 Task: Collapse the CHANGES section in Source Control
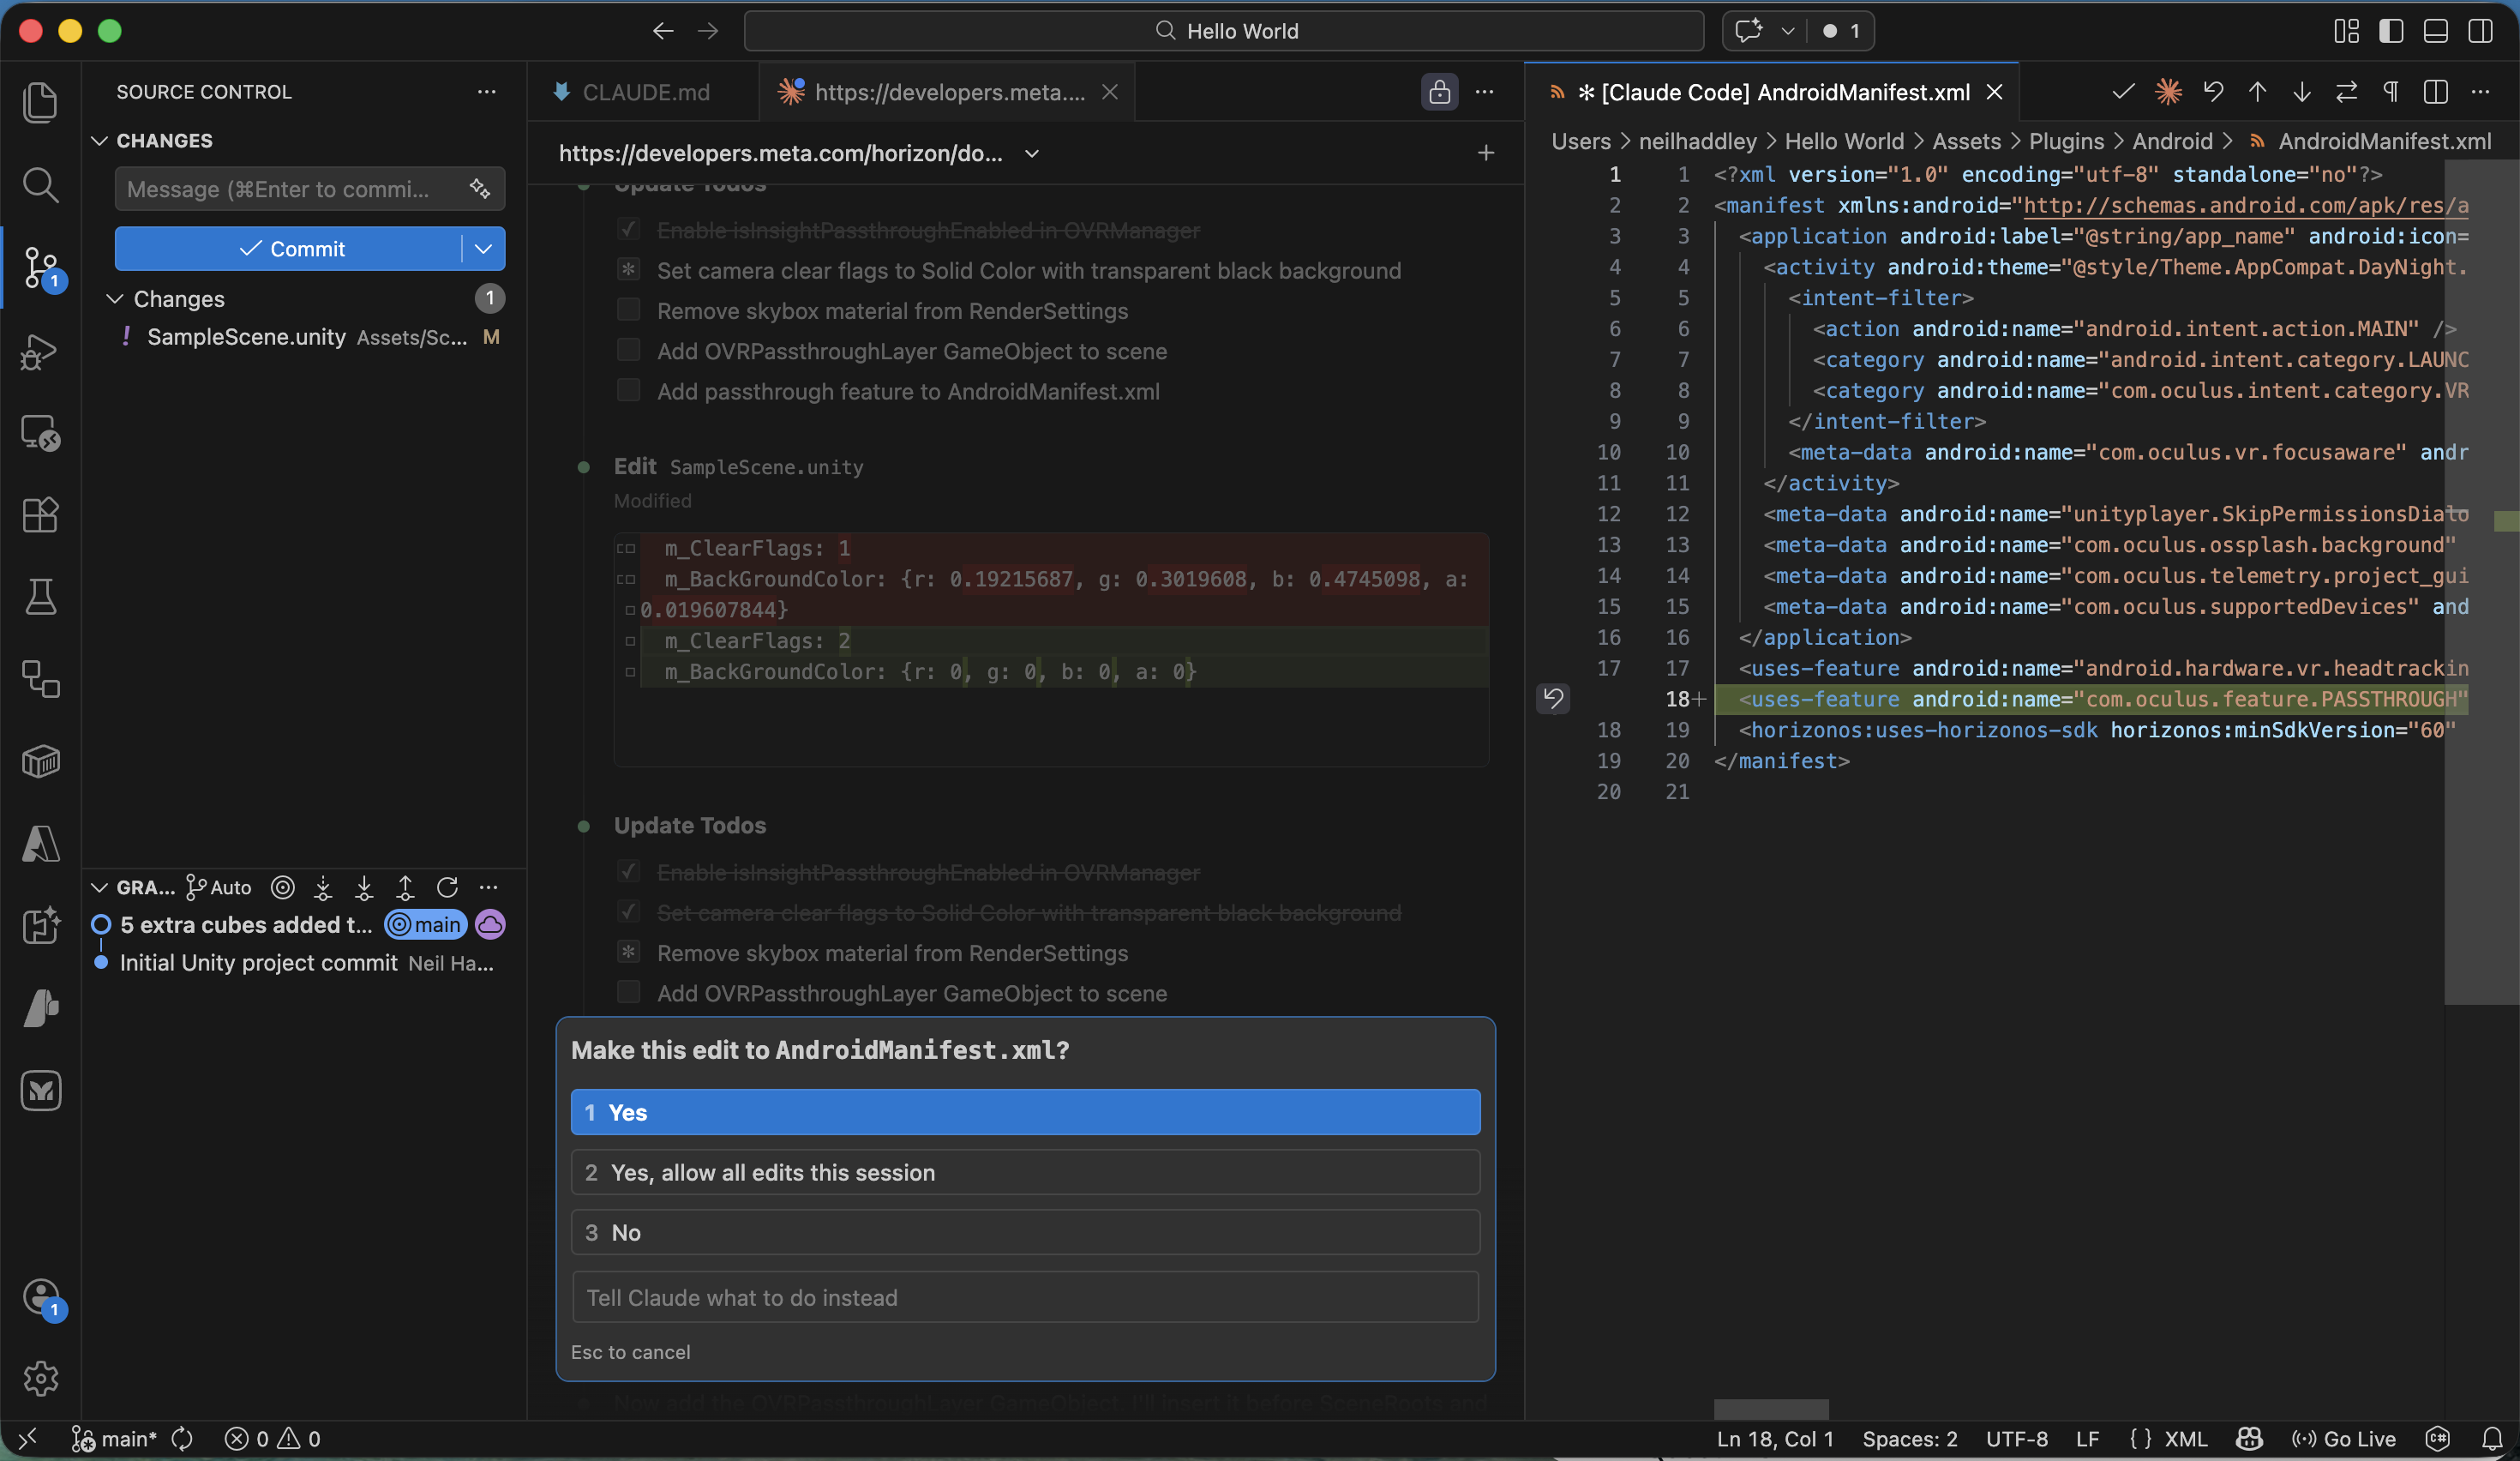point(100,140)
